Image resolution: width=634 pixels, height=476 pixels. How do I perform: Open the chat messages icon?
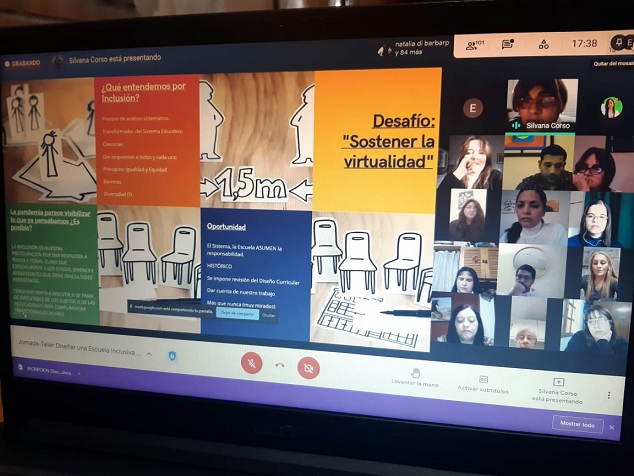coord(508,44)
